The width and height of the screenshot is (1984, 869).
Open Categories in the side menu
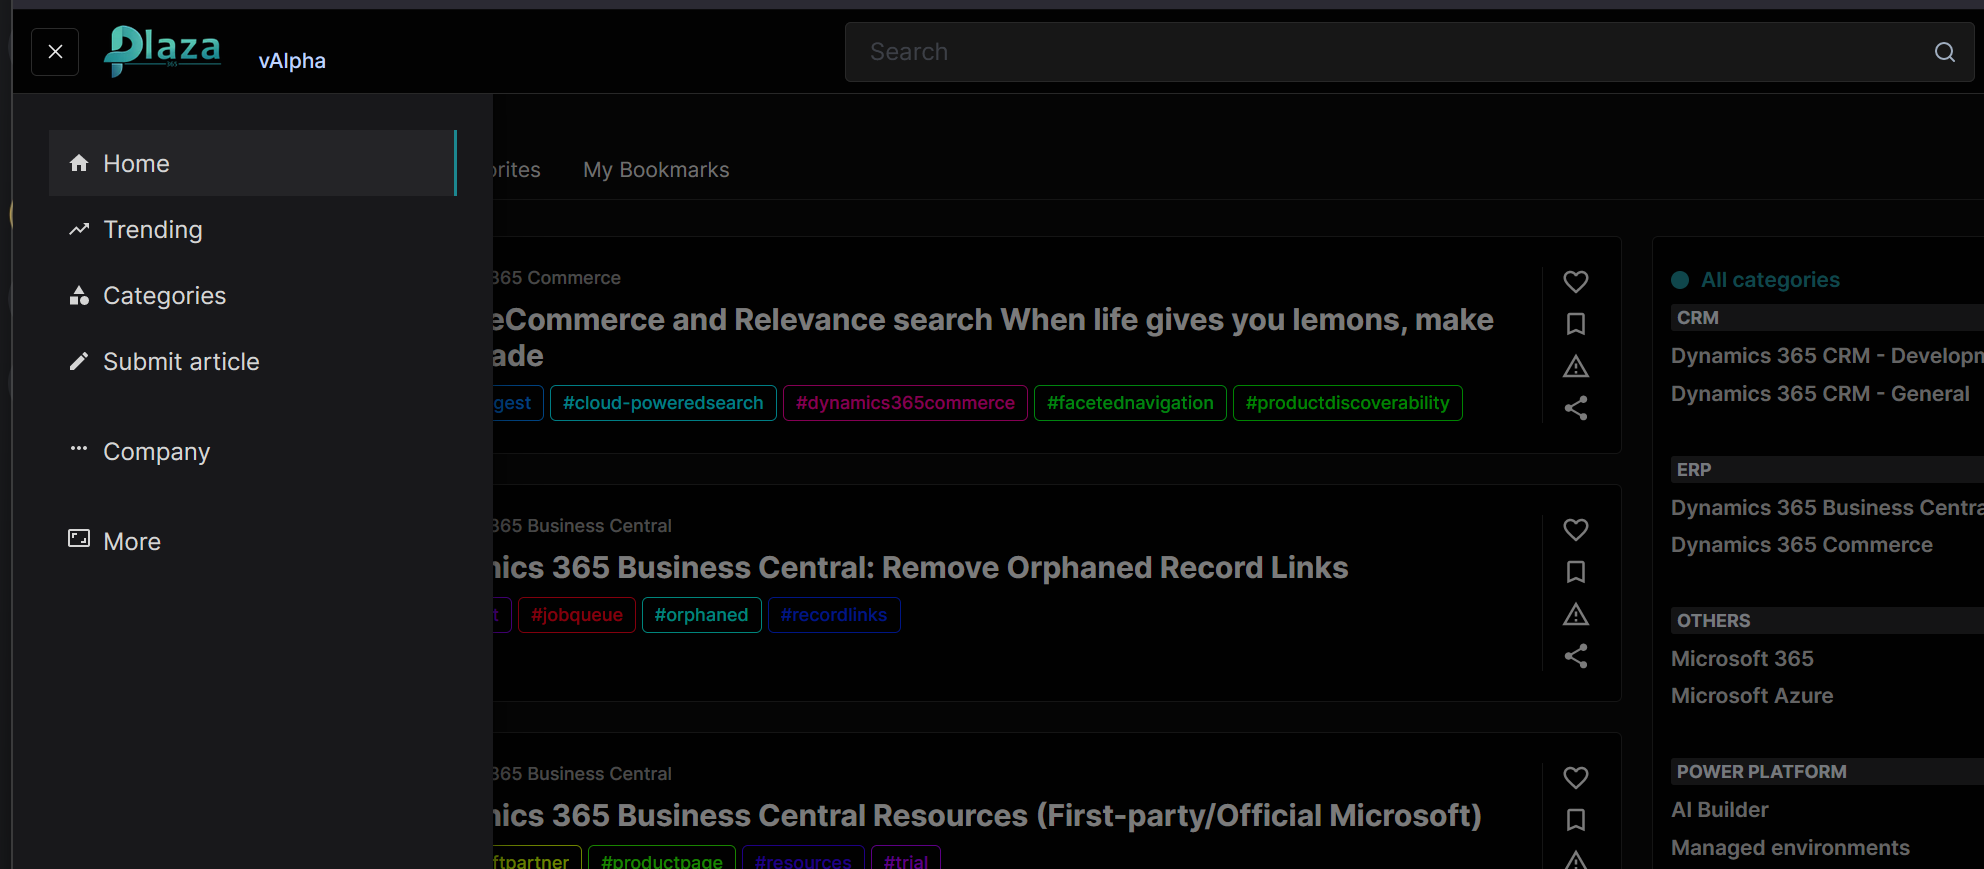click(x=252, y=295)
